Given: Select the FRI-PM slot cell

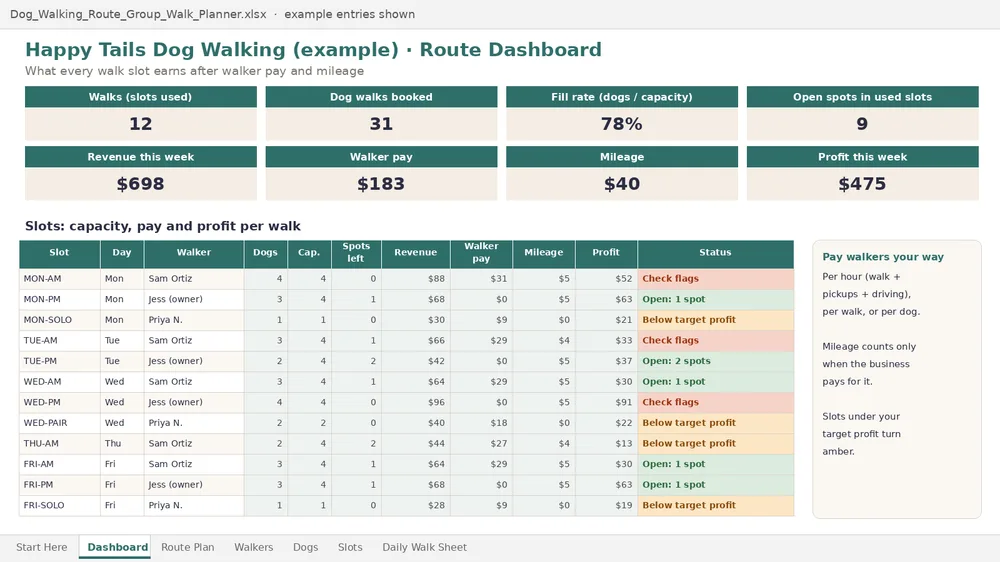Looking at the screenshot, I should click(59, 485).
